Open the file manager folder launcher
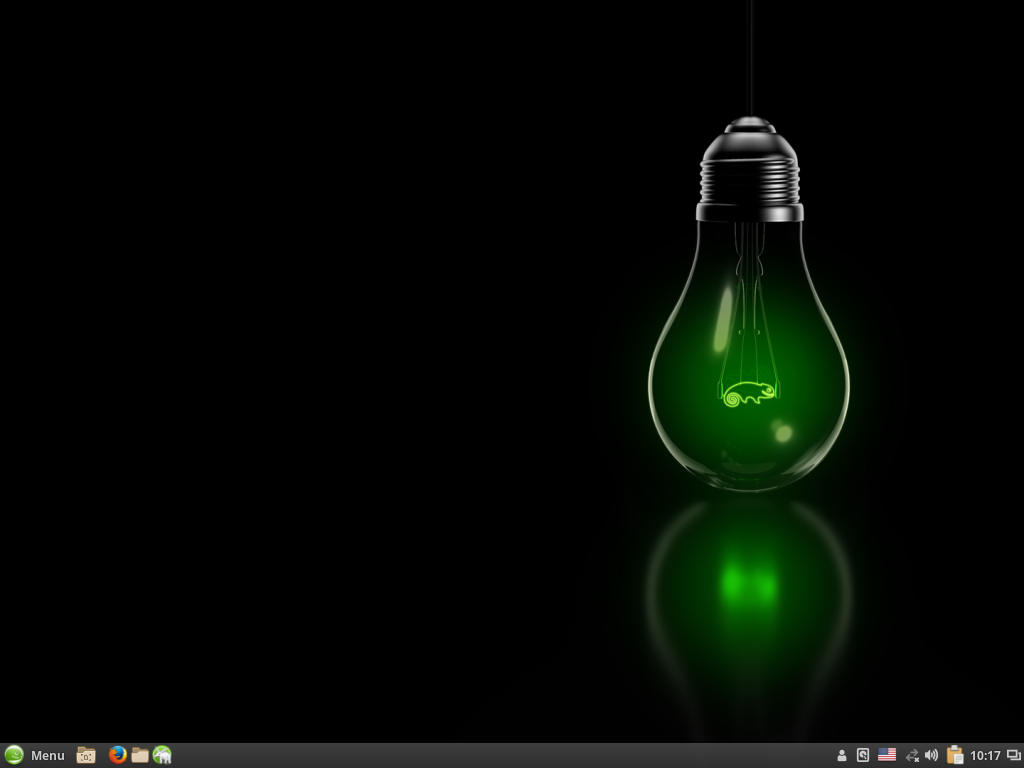This screenshot has width=1024, height=768. (x=140, y=755)
